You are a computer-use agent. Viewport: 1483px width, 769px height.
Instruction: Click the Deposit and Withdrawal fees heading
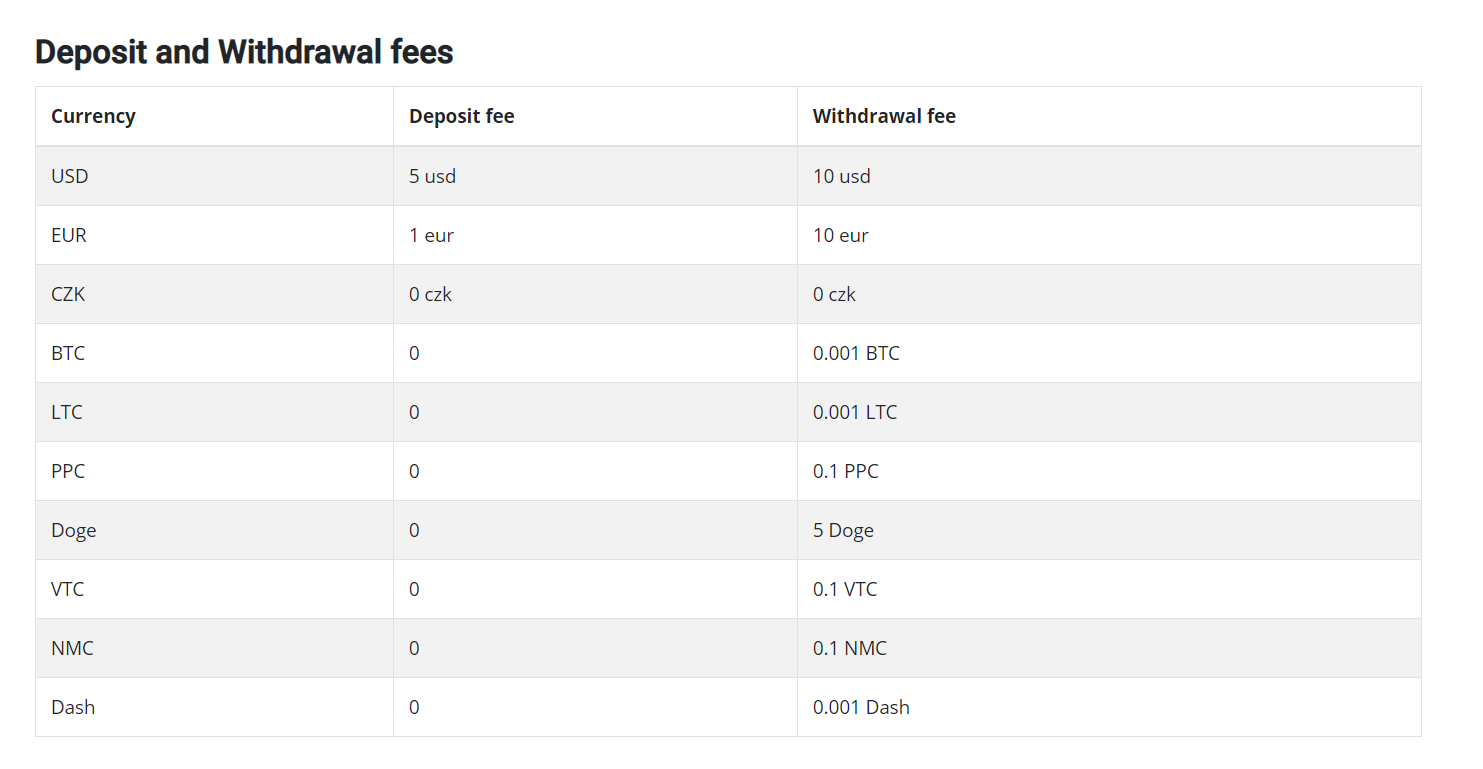point(244,52)
